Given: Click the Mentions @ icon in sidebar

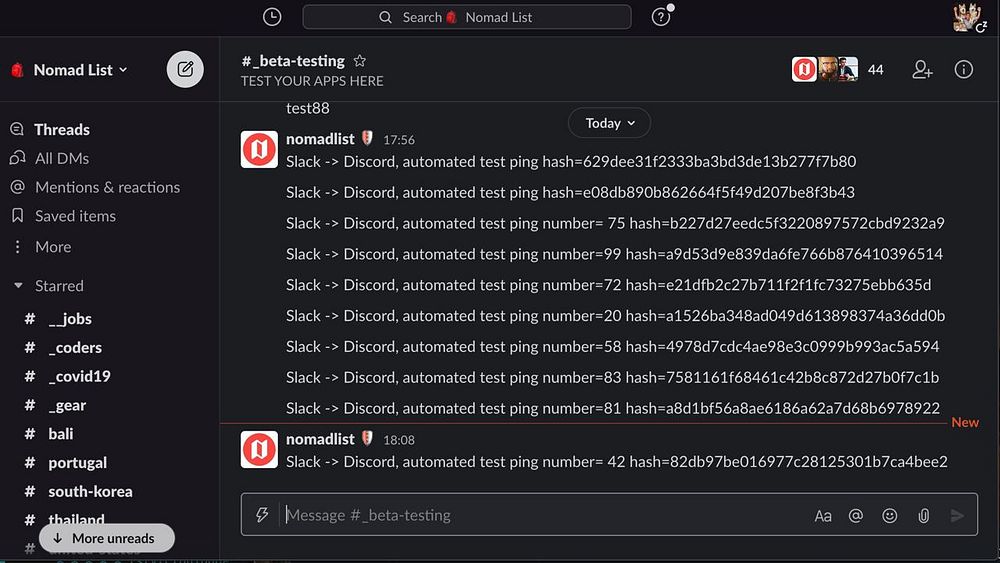Looking at the screenshot, I should (x=17, y=187).
